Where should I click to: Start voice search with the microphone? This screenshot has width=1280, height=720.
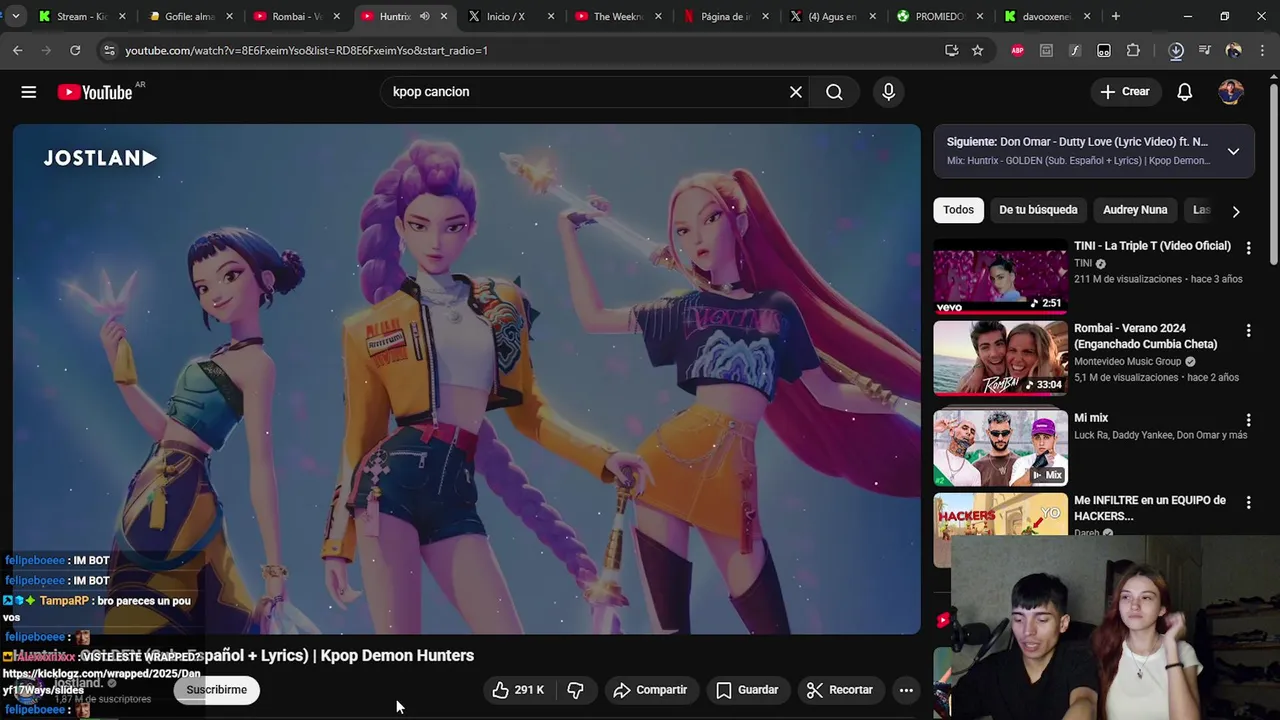click(889, 92)
